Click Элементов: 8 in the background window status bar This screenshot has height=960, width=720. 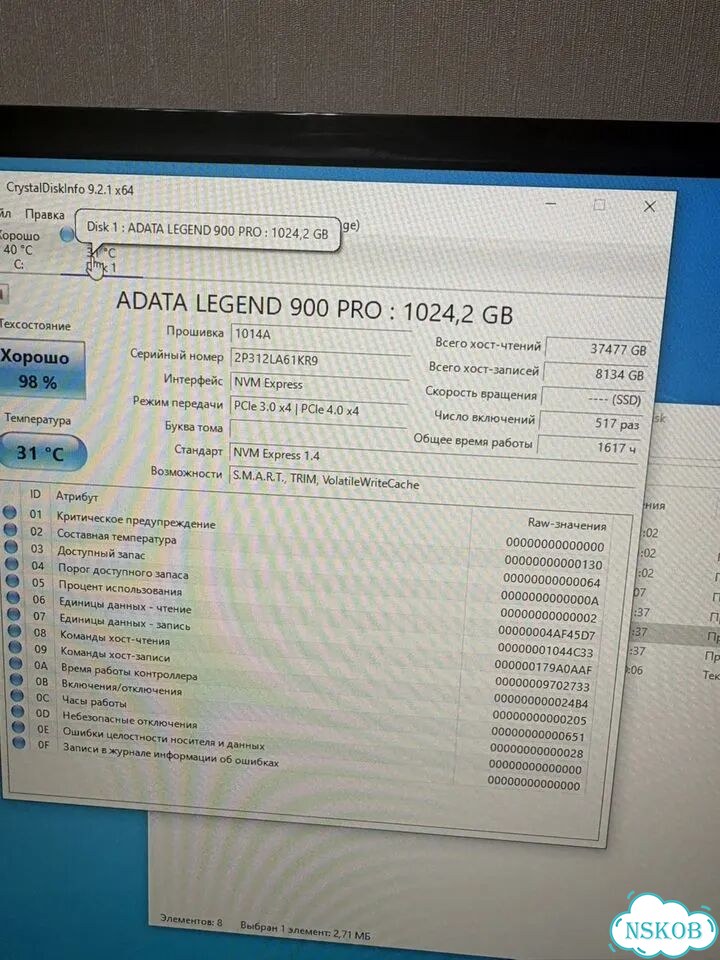click(191, 920)
